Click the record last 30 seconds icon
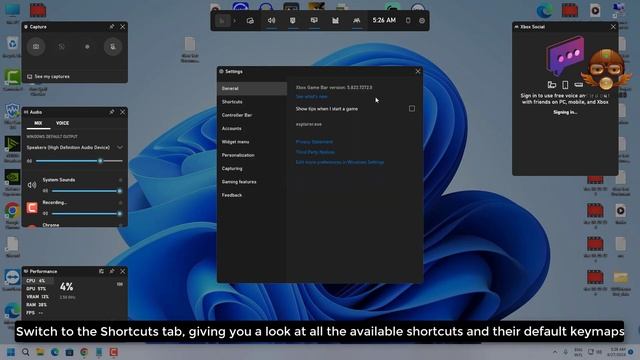 62,47
